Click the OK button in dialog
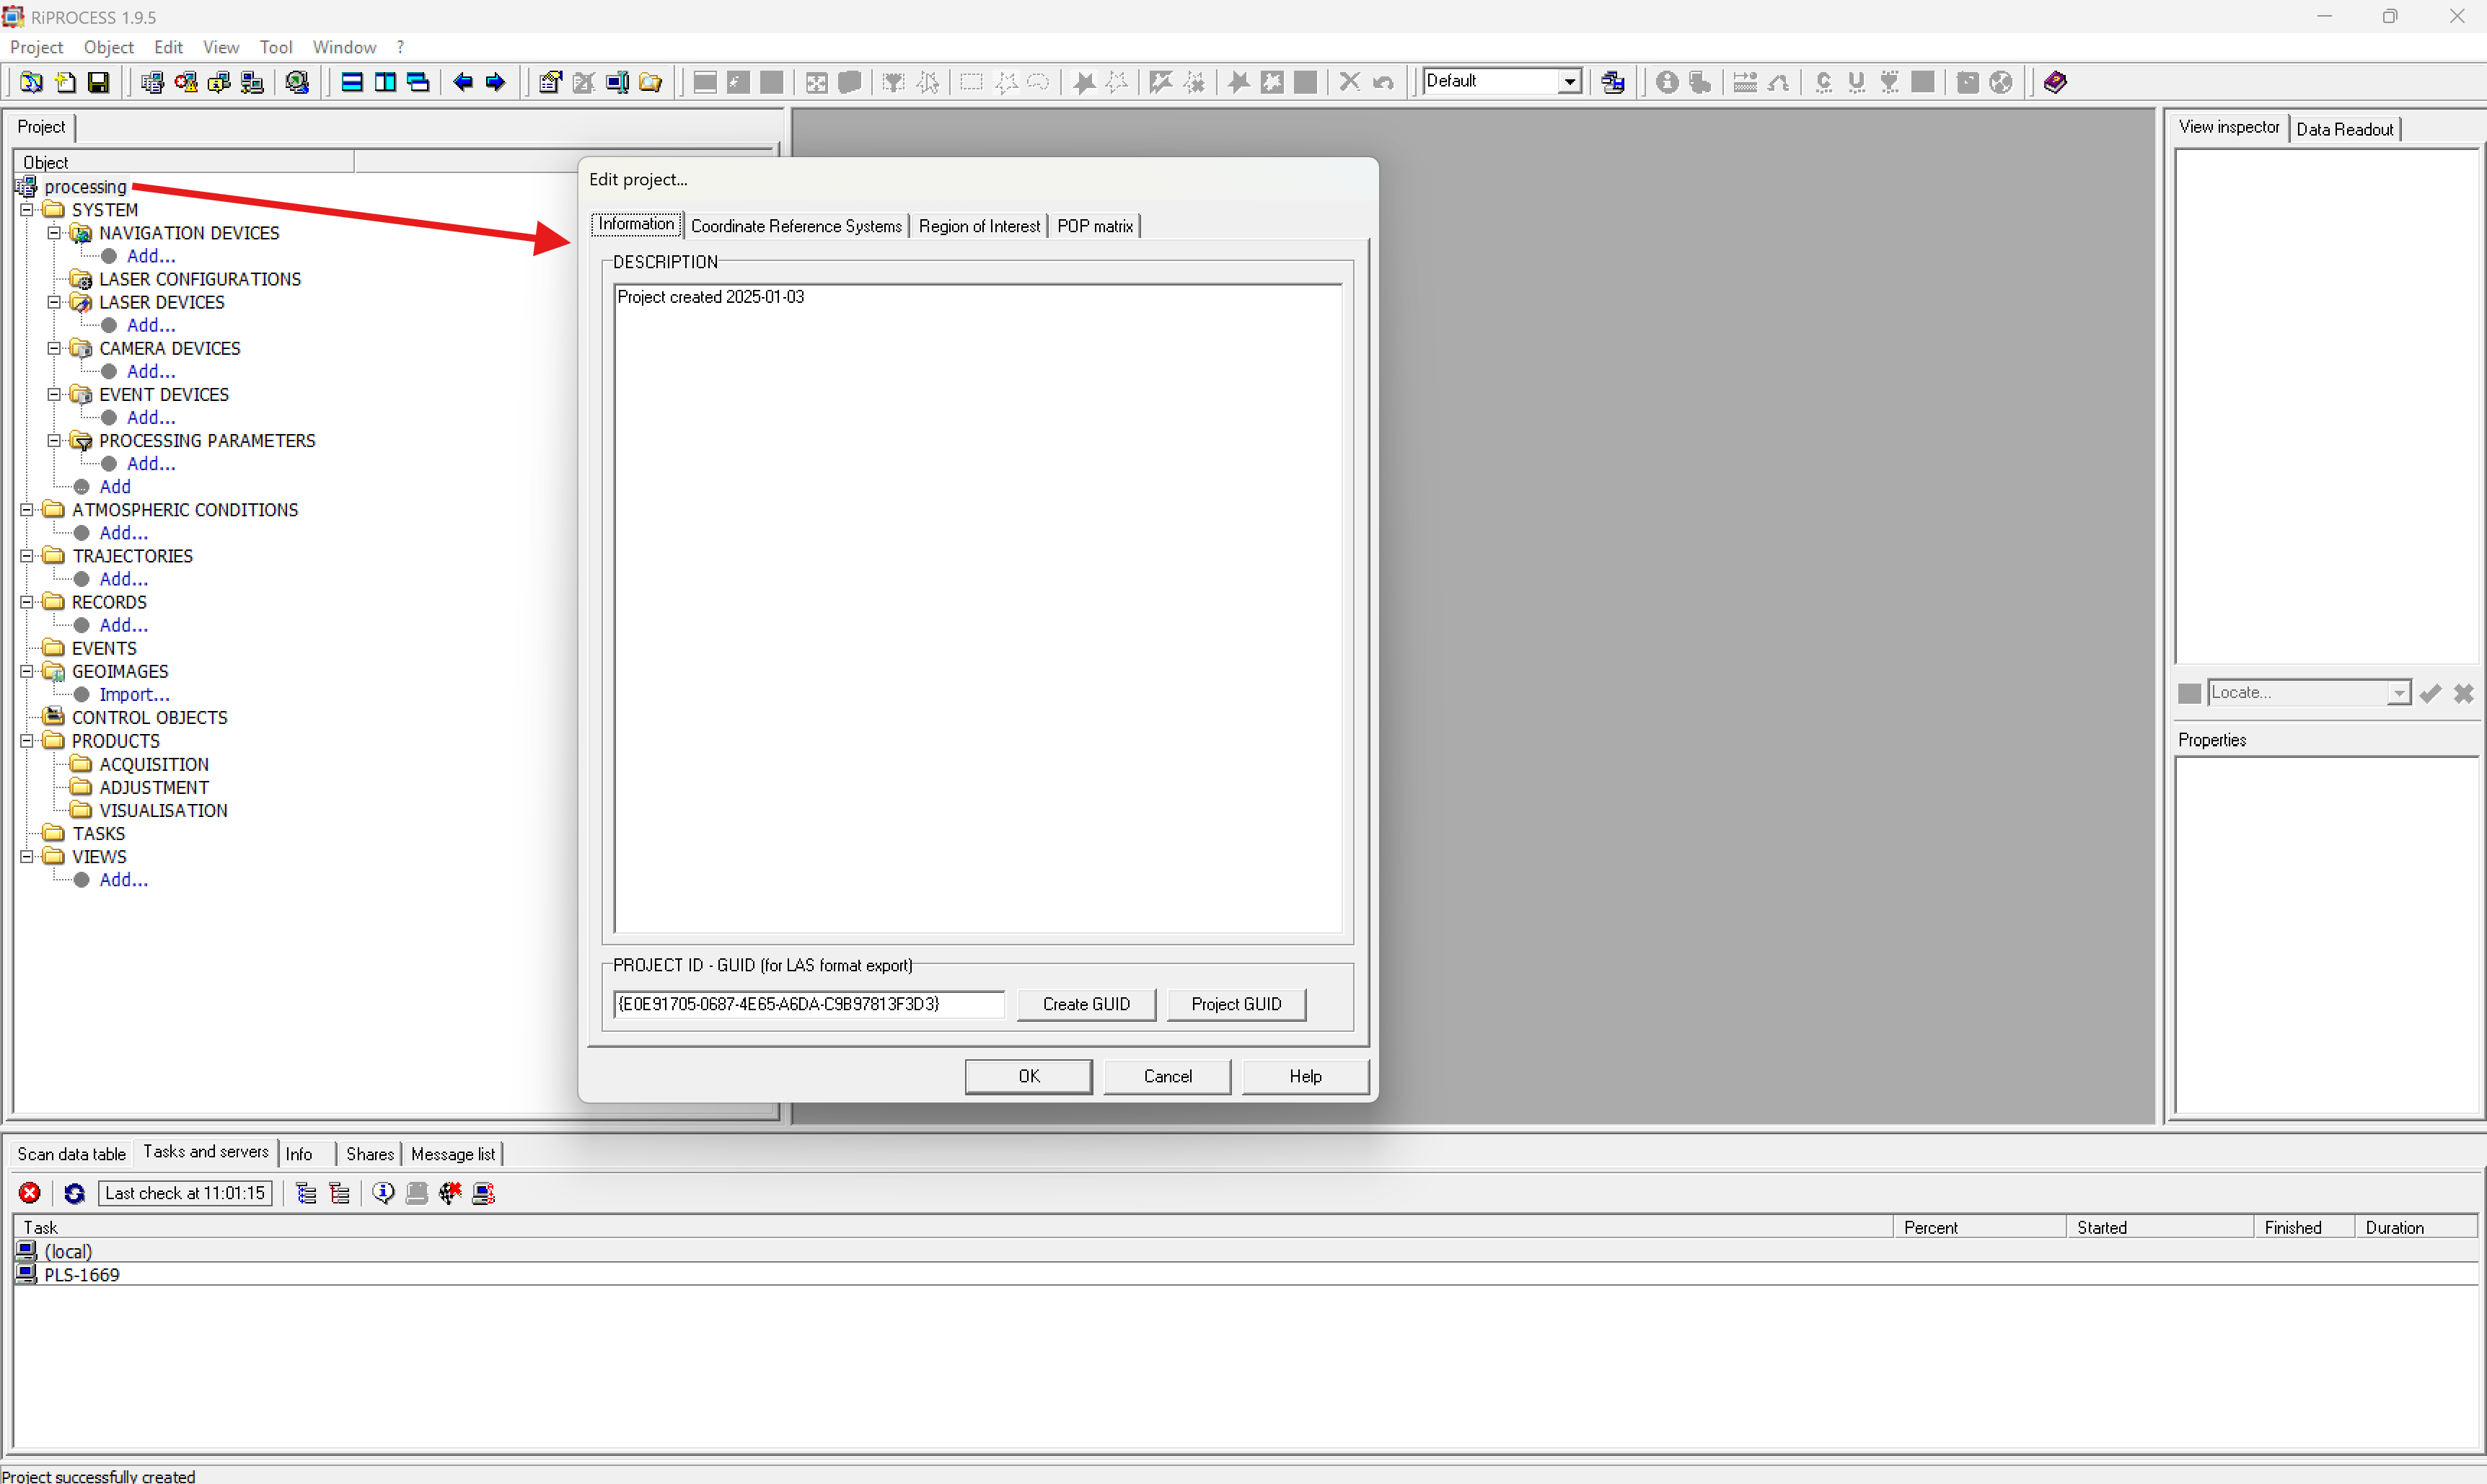Viewport: 2487px width, 1484px height. click(x=1028, y=1076)
